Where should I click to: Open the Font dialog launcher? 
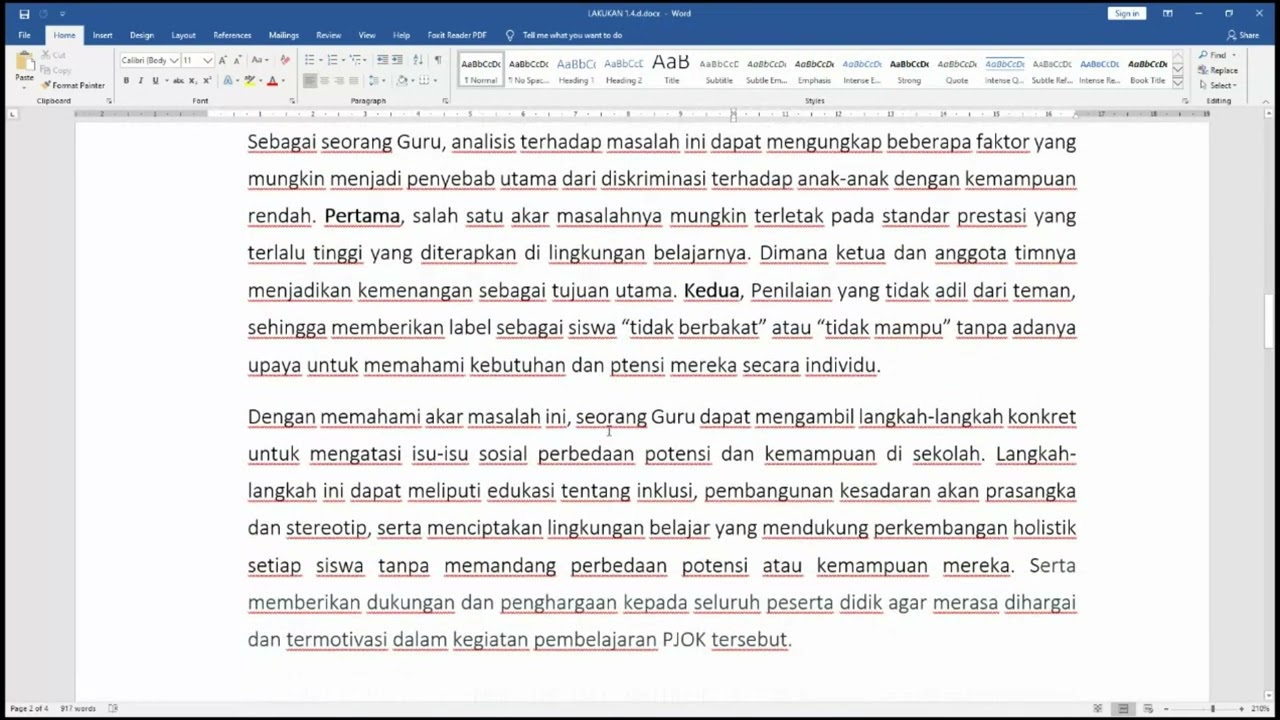point(292,101)
